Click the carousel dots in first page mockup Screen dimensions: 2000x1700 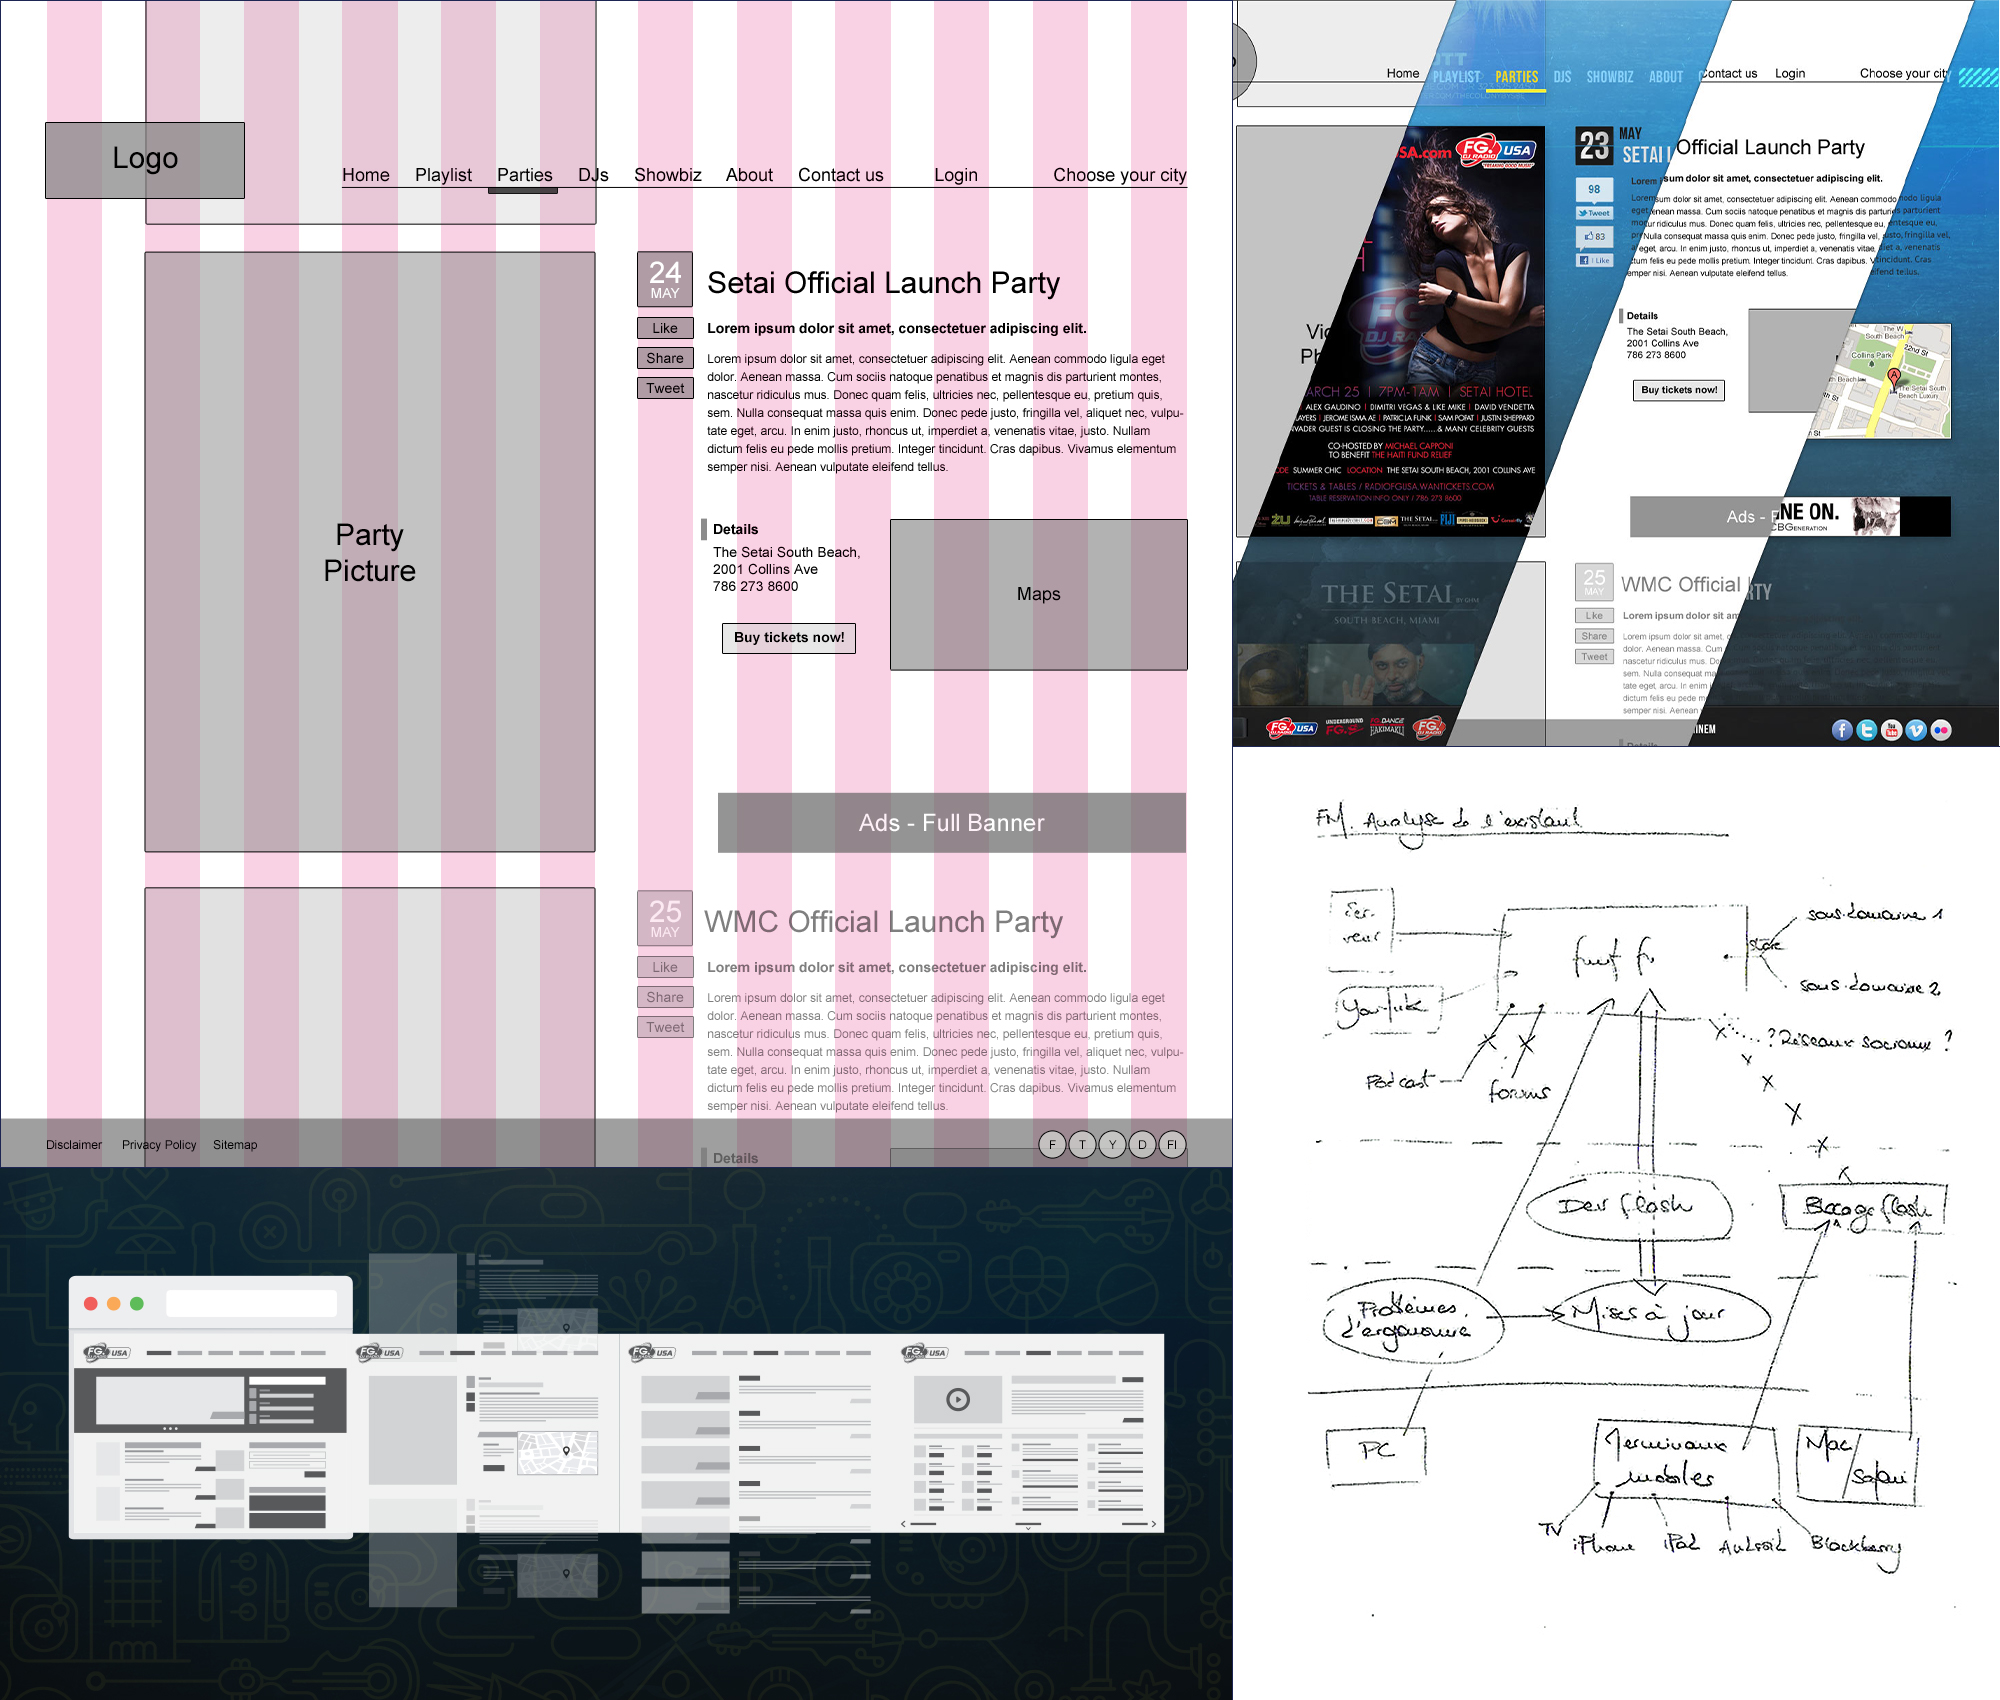point(170,1428)
